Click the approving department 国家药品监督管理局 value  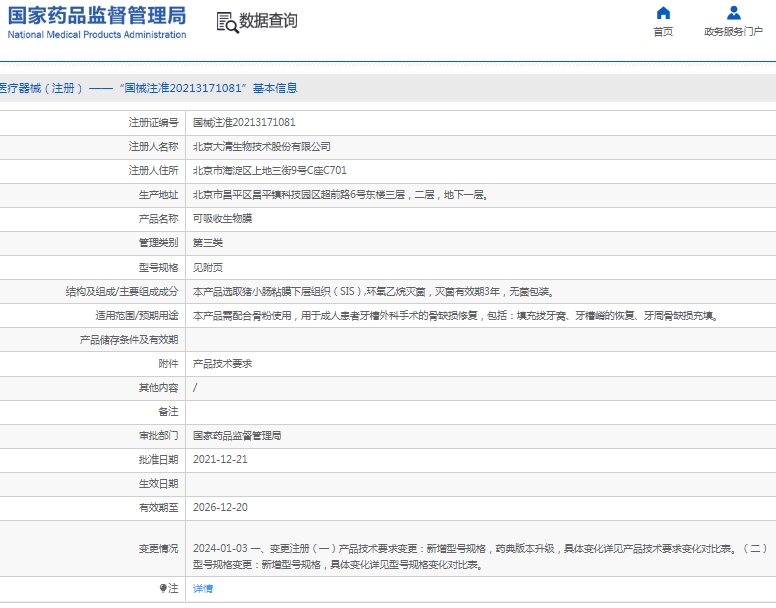(237, 435)
